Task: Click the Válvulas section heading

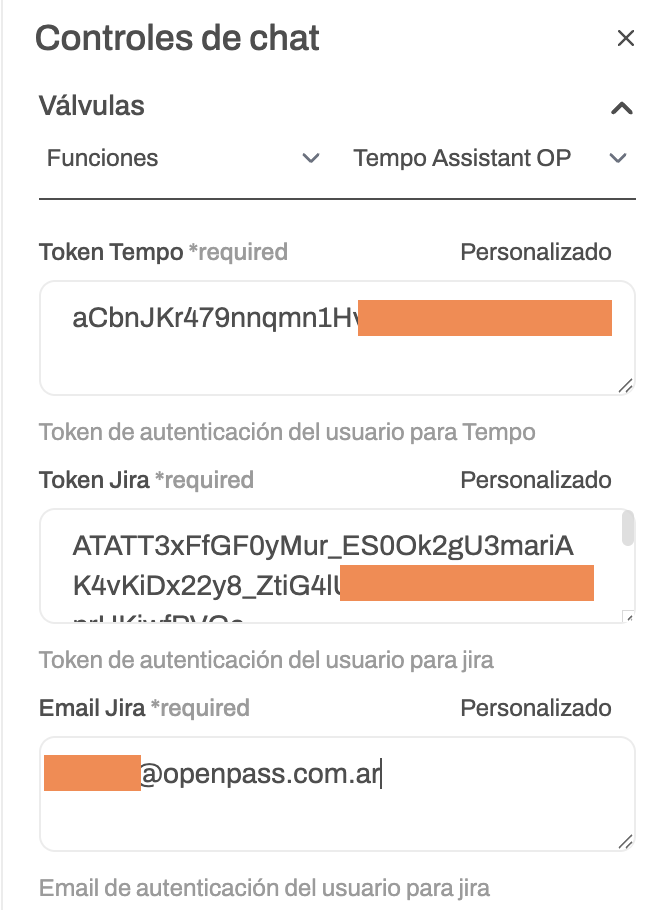Action: pos(92,105)
